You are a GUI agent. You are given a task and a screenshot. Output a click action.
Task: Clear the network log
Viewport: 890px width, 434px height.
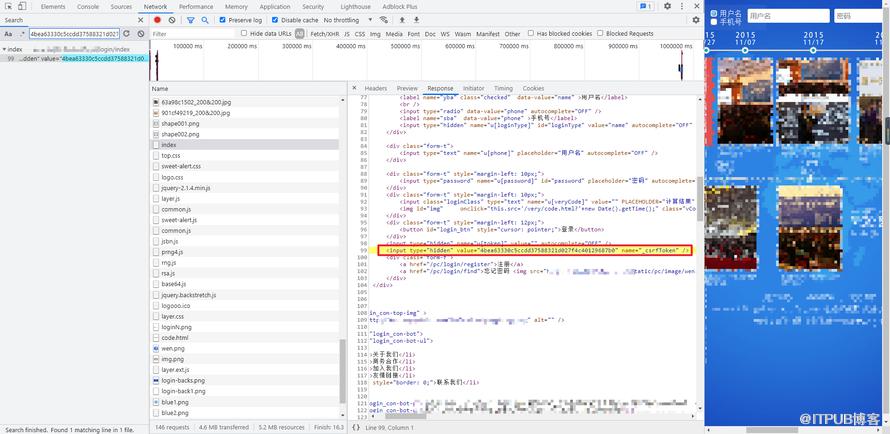[172, 20]
